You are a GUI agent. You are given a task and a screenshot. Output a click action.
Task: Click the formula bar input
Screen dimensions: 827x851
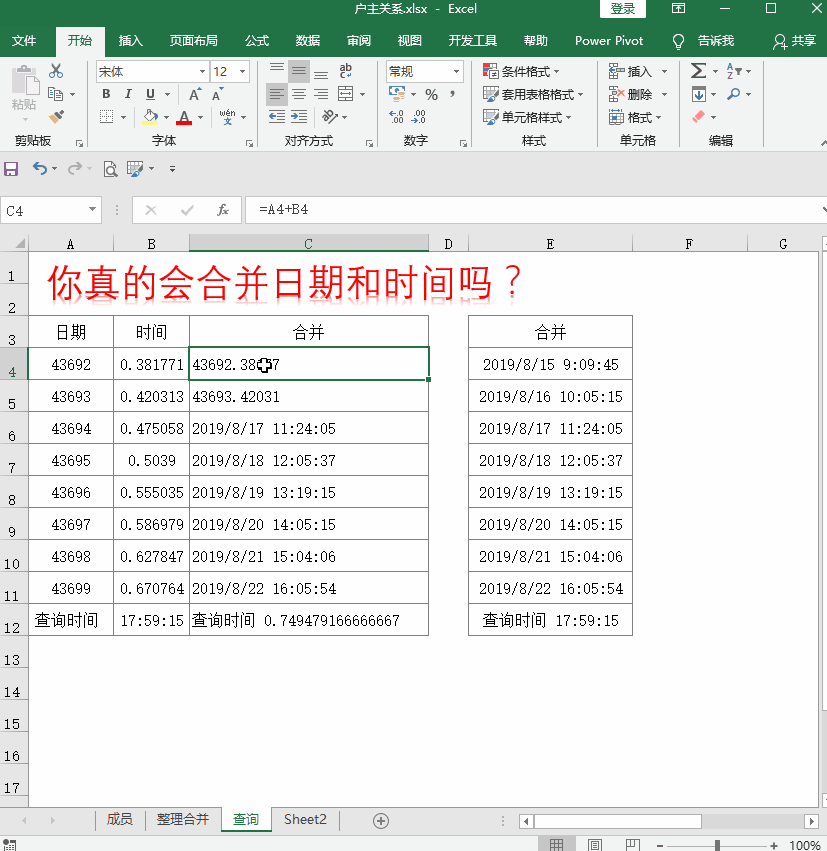[535, 210]
